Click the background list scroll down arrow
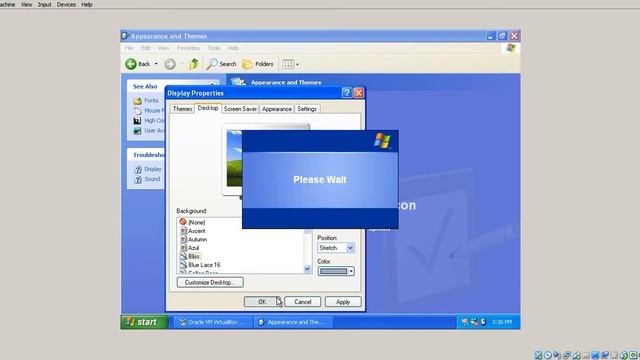640x360 pixels. click(307, 269)
